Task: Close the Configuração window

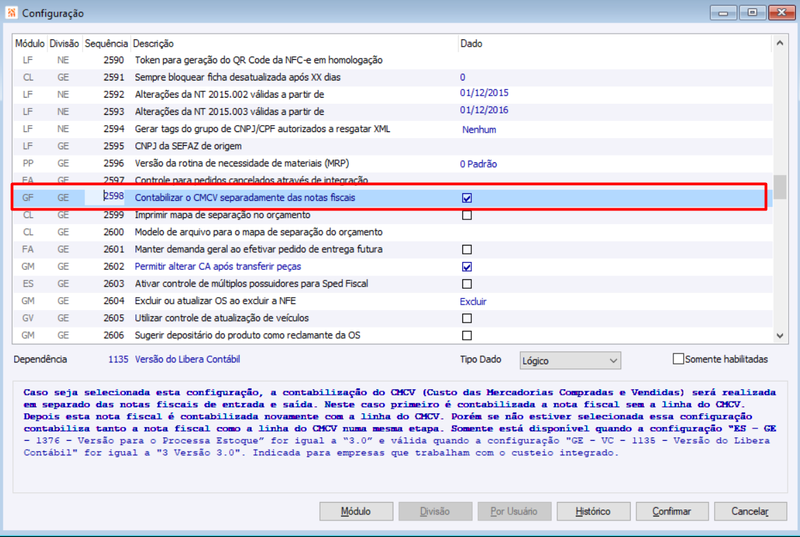Action: point(781,13)
